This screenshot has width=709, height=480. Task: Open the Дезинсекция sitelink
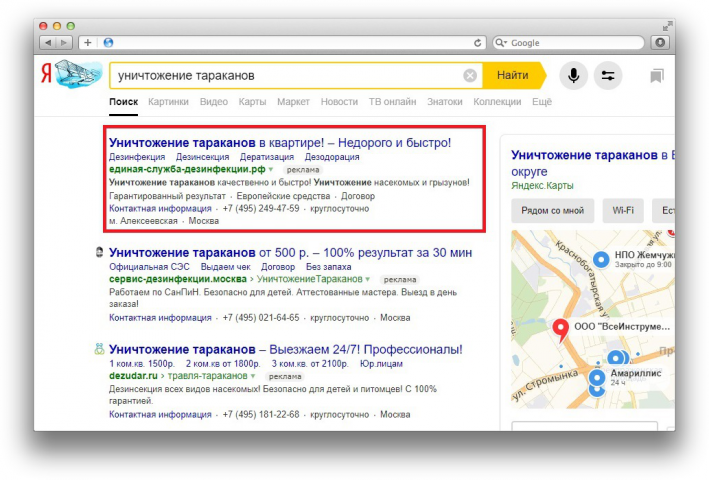(202, 157)
